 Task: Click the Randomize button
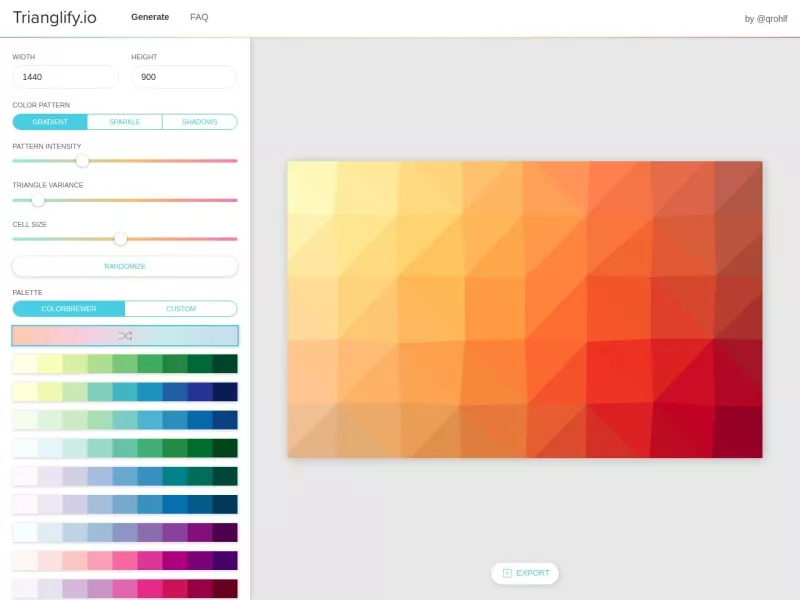coord(125,266)
